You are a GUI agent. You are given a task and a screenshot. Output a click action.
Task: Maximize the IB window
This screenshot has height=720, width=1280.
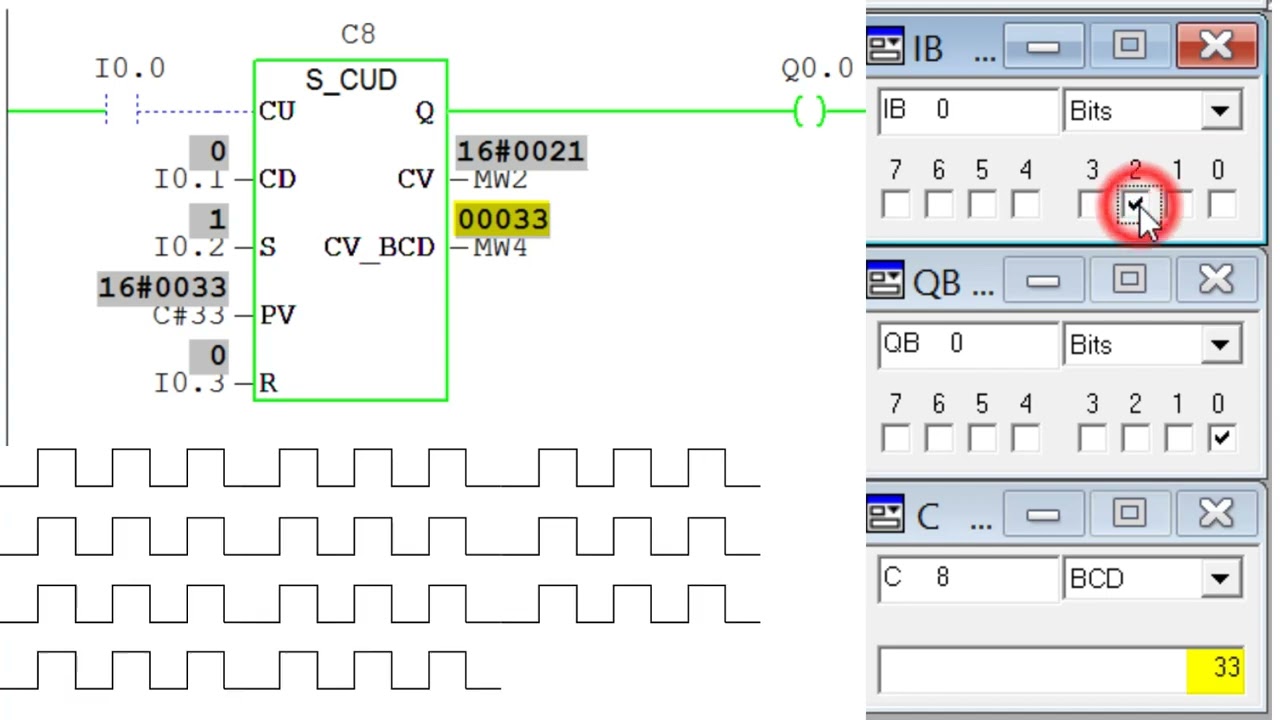[1129, 46]
